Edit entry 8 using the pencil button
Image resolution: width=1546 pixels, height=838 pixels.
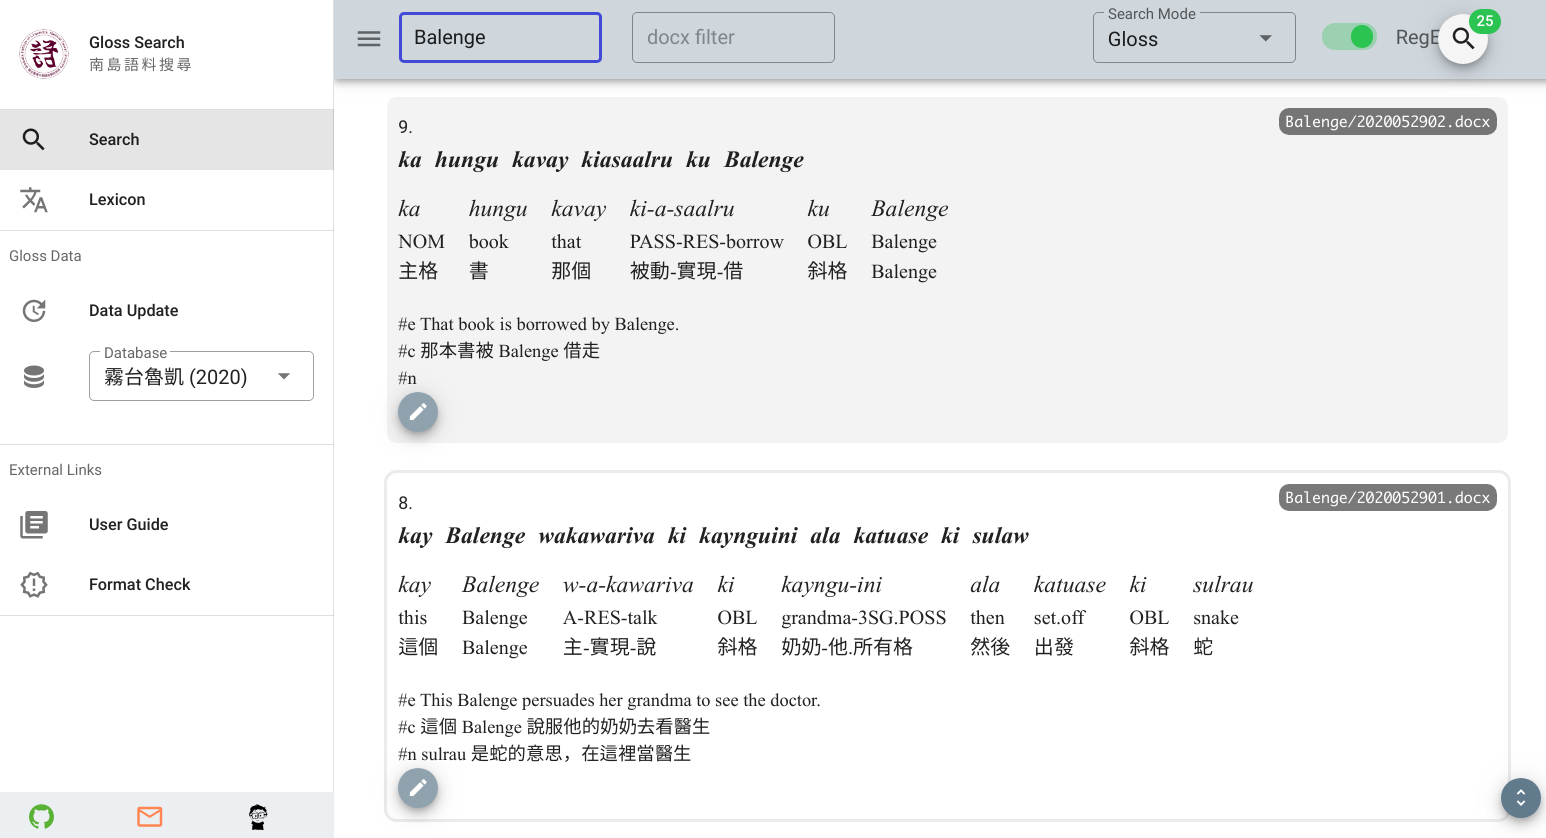click(417, 788)
